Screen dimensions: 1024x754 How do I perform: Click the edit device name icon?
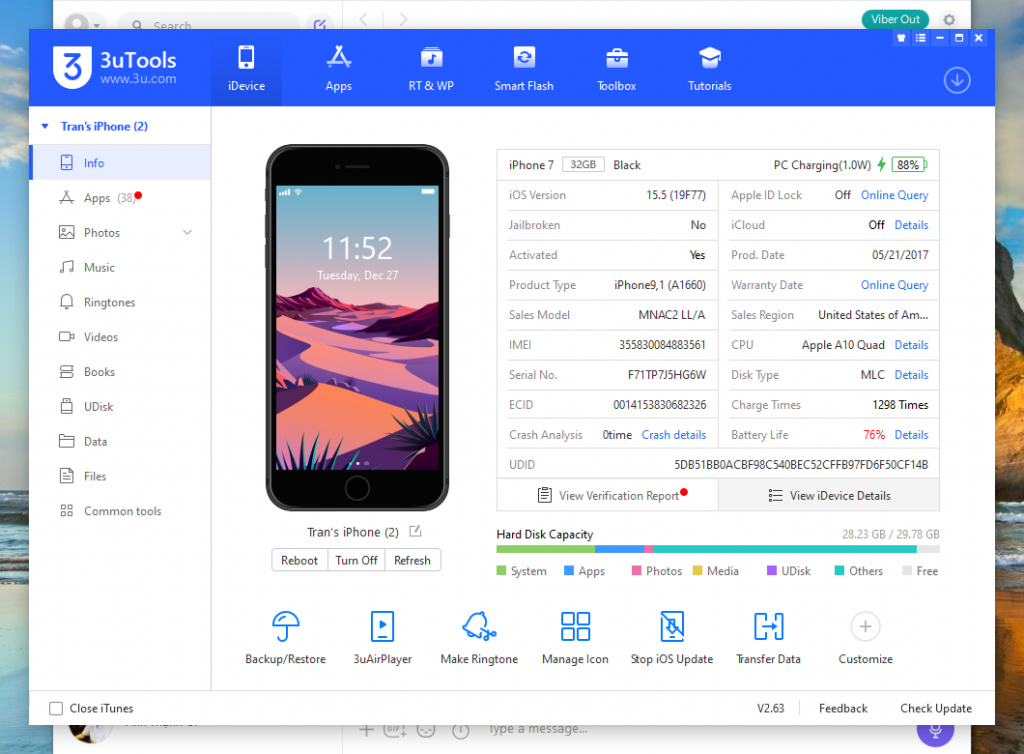[x=415, y=531]
